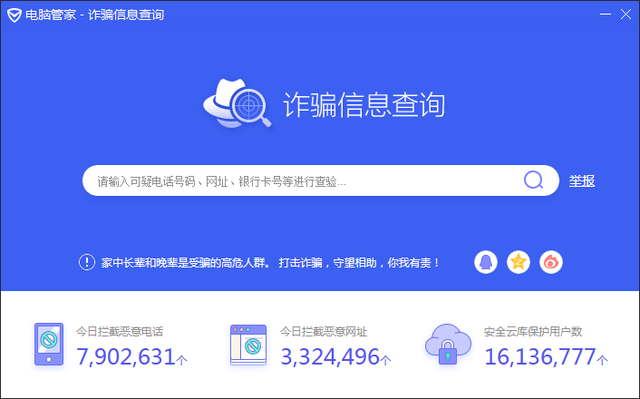Click the search magnifier icon

[533, 180]
